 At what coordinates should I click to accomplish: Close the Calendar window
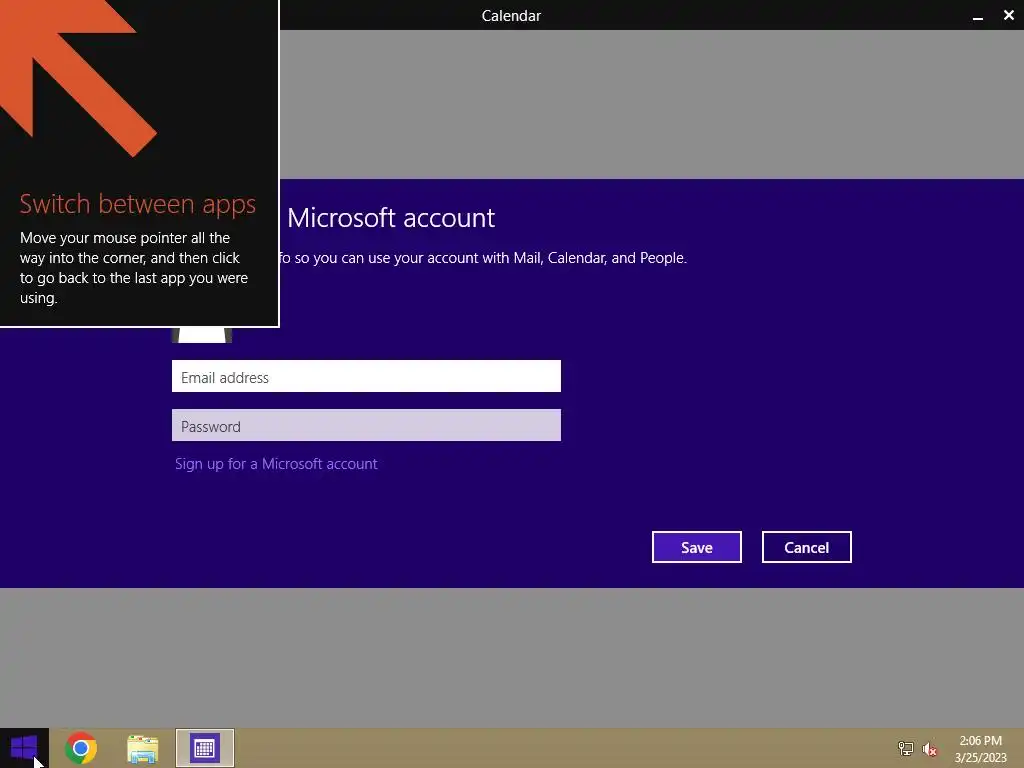tap(1008, 15)
